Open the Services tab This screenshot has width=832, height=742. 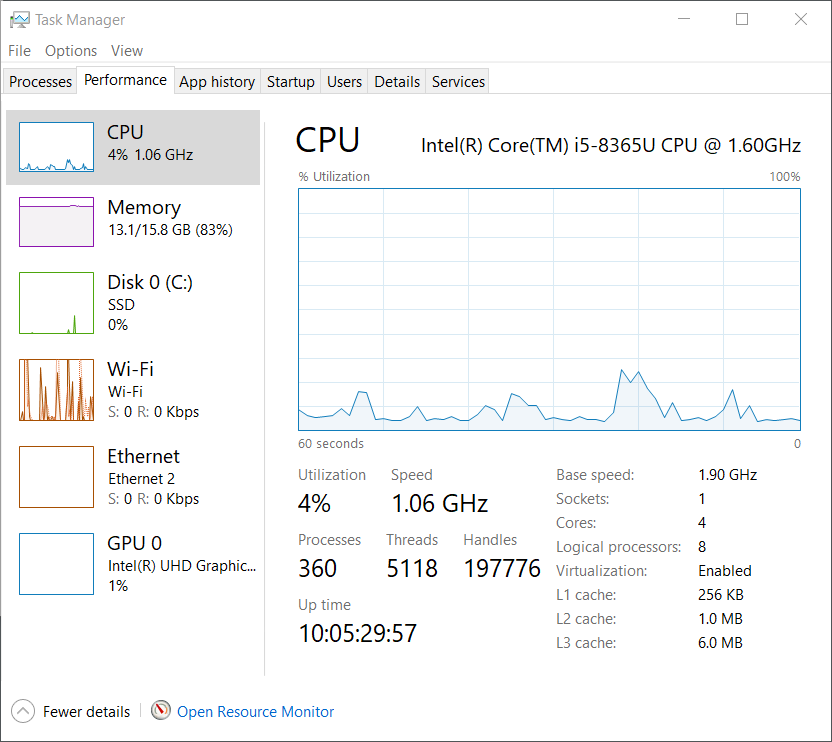click(458, 82)
